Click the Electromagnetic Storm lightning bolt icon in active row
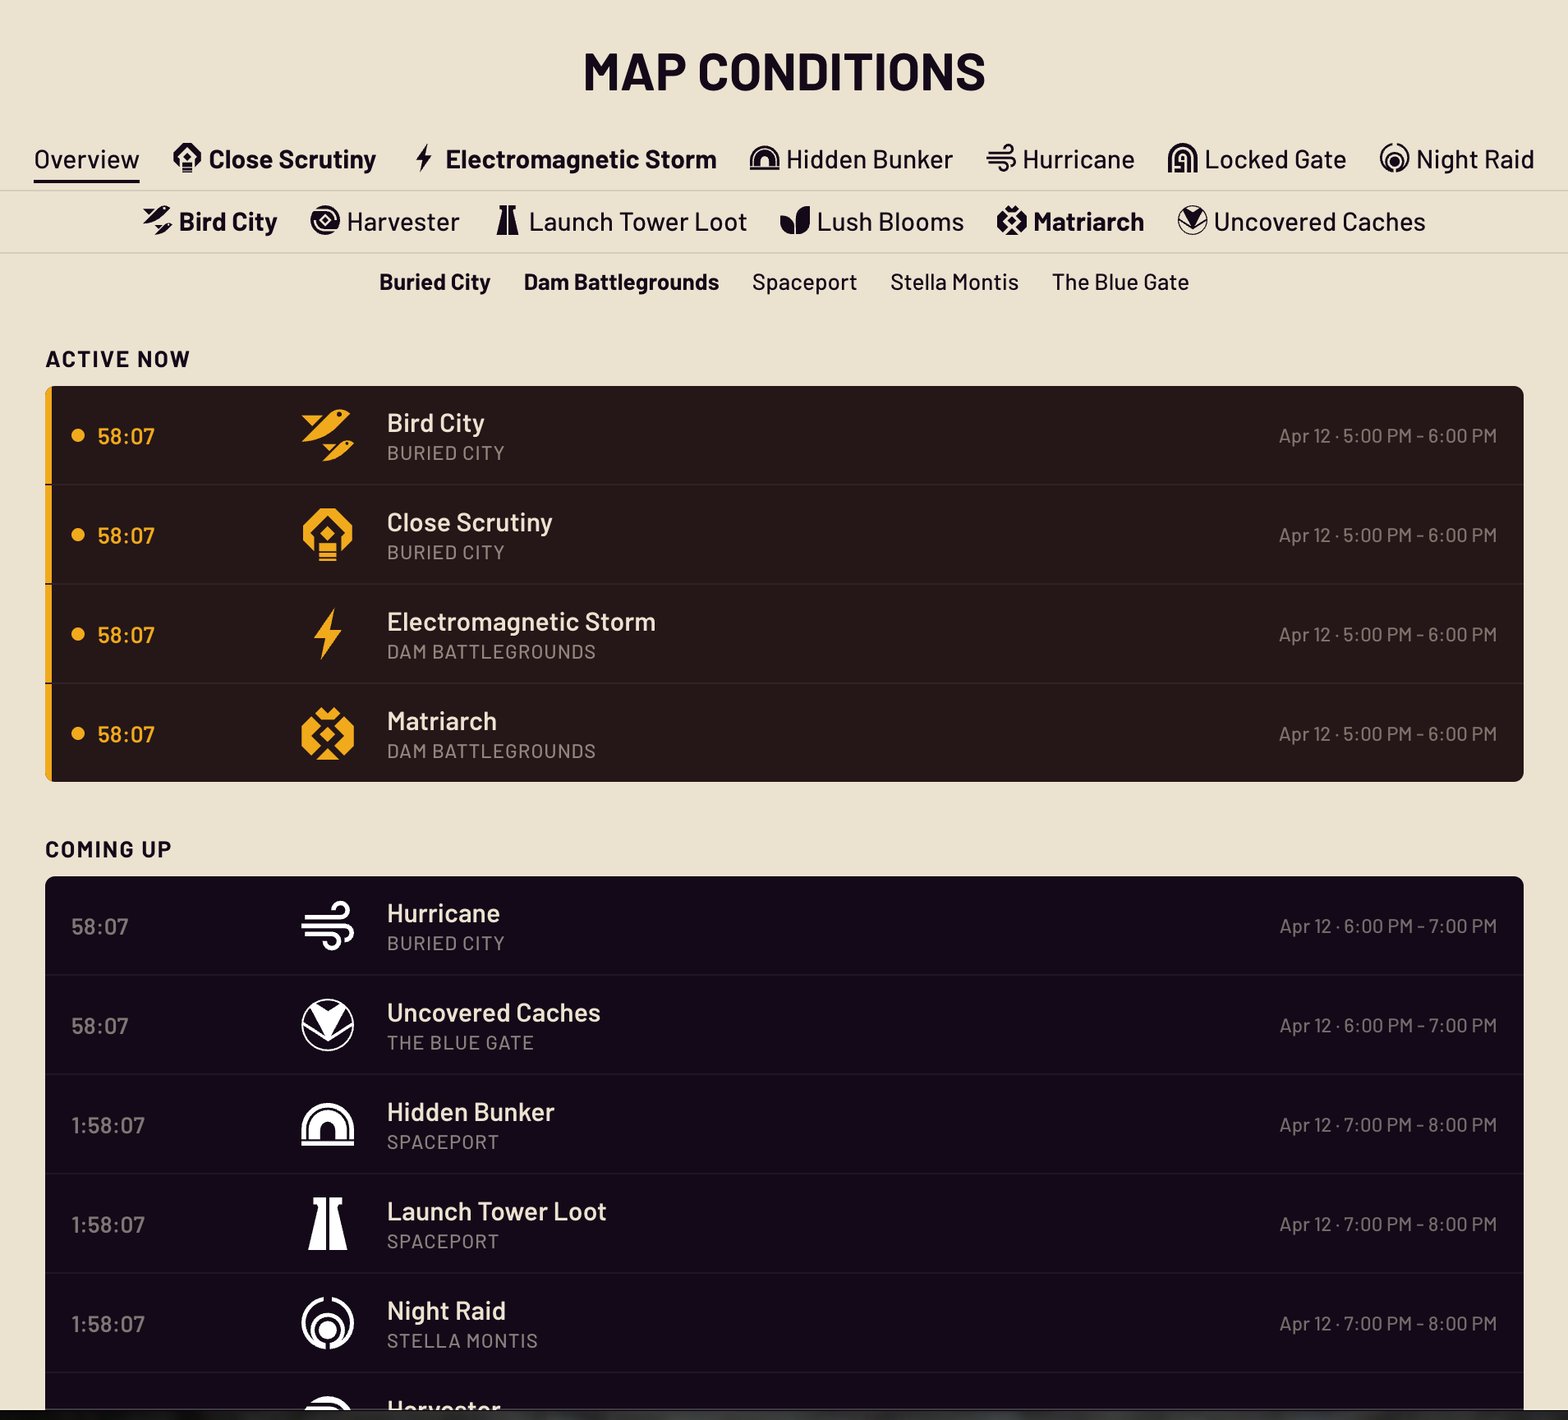1568x1420 pixels. pos(327,634)
